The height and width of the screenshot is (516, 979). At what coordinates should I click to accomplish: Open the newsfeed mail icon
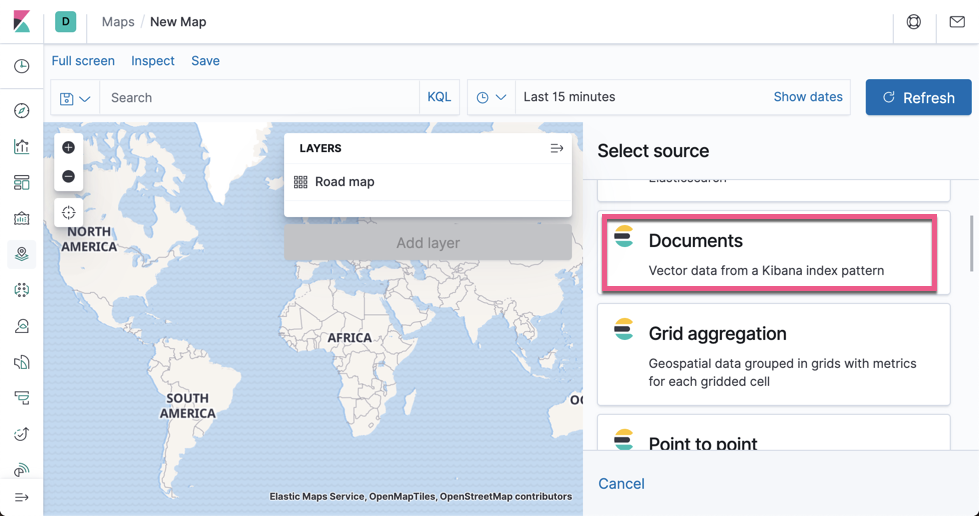coord(957,22)
